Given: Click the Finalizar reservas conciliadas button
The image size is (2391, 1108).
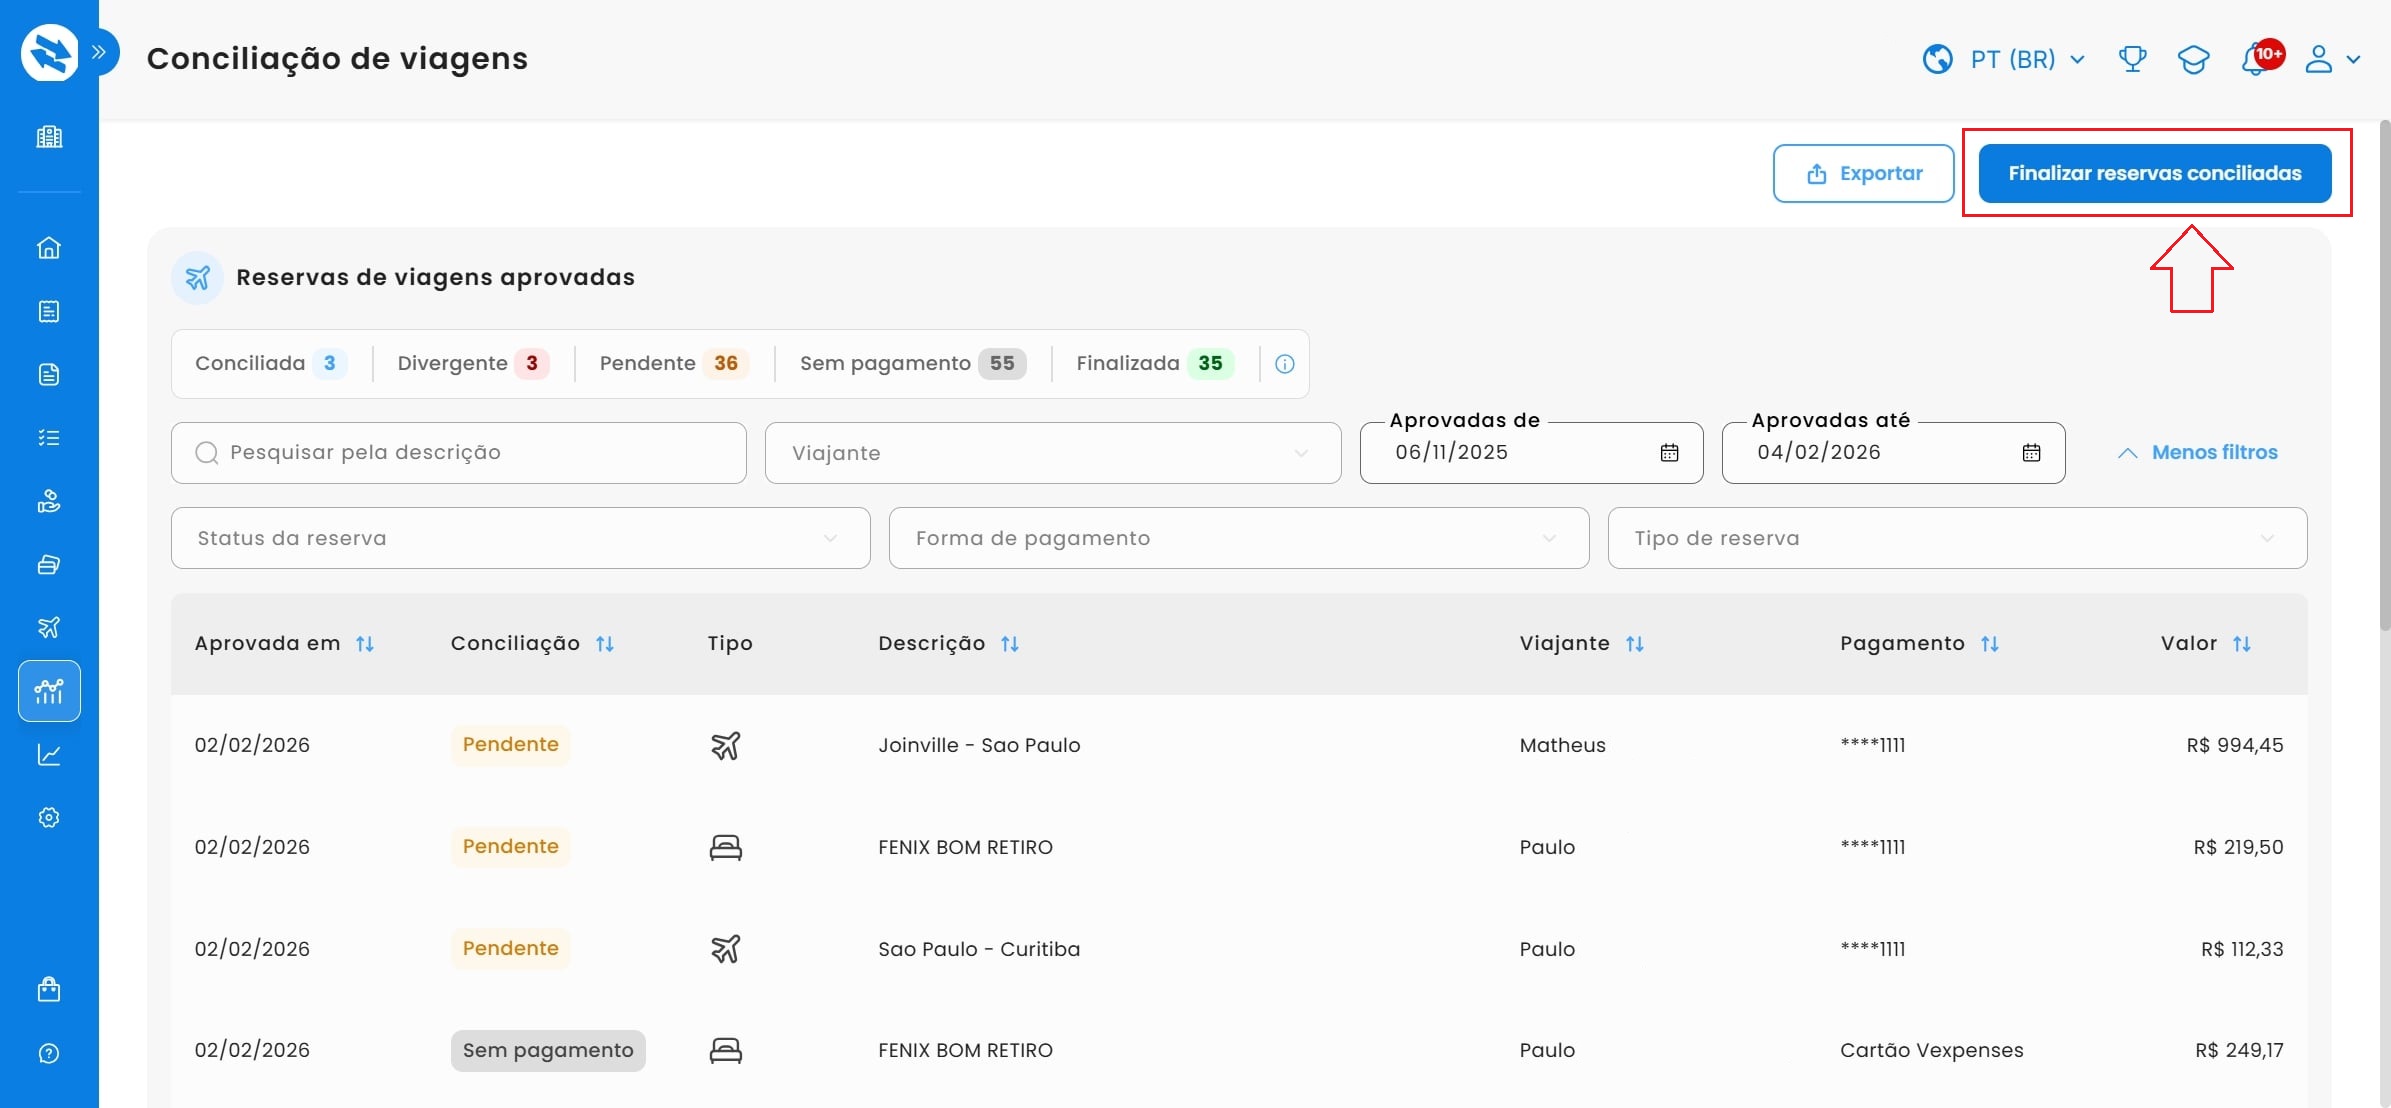Looking at the screenshot, I should pos(2154,173).
